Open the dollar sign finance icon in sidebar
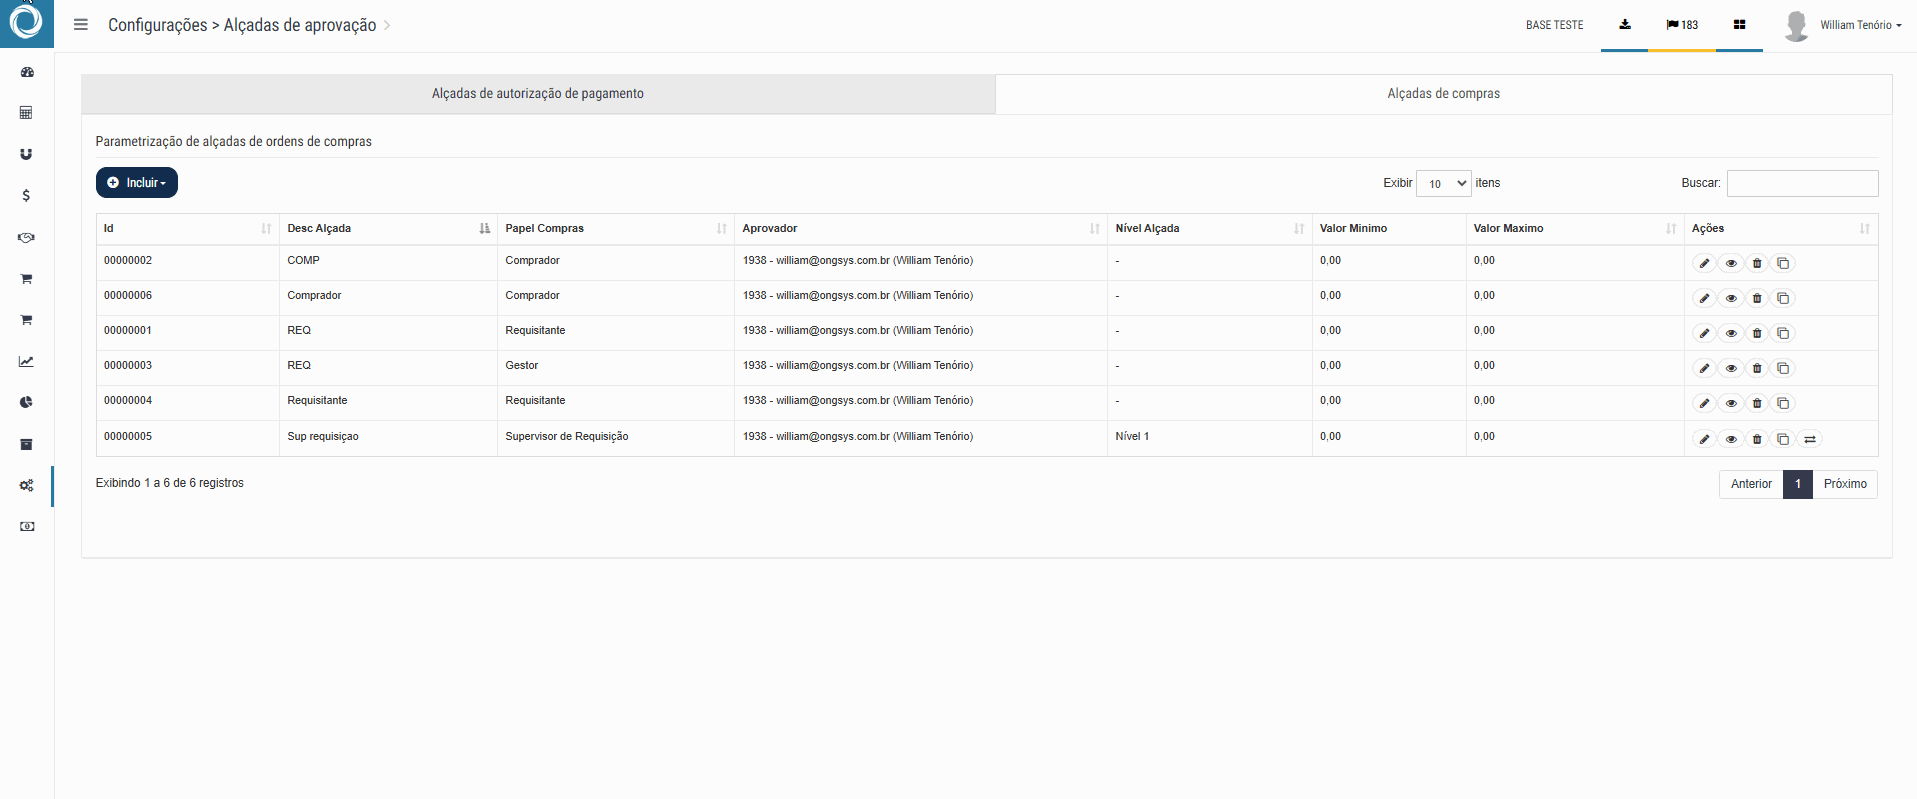 (x=27, y=196)
